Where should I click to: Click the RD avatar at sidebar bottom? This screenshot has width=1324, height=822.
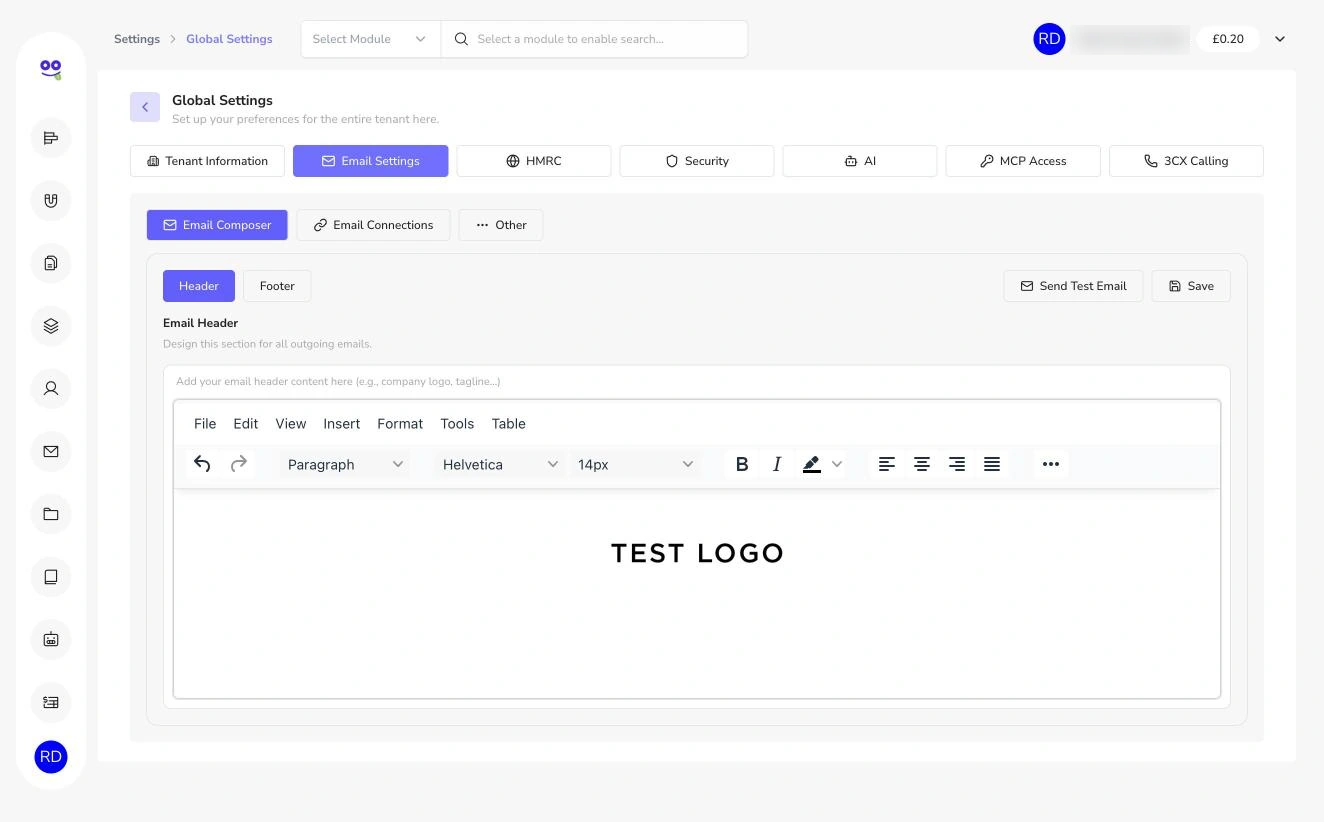tap(51, 757)
